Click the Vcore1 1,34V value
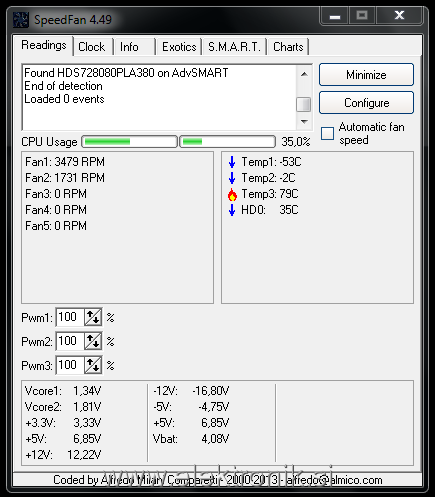Image resolution: width=435 pixels, height=497 pixels. 87,391
